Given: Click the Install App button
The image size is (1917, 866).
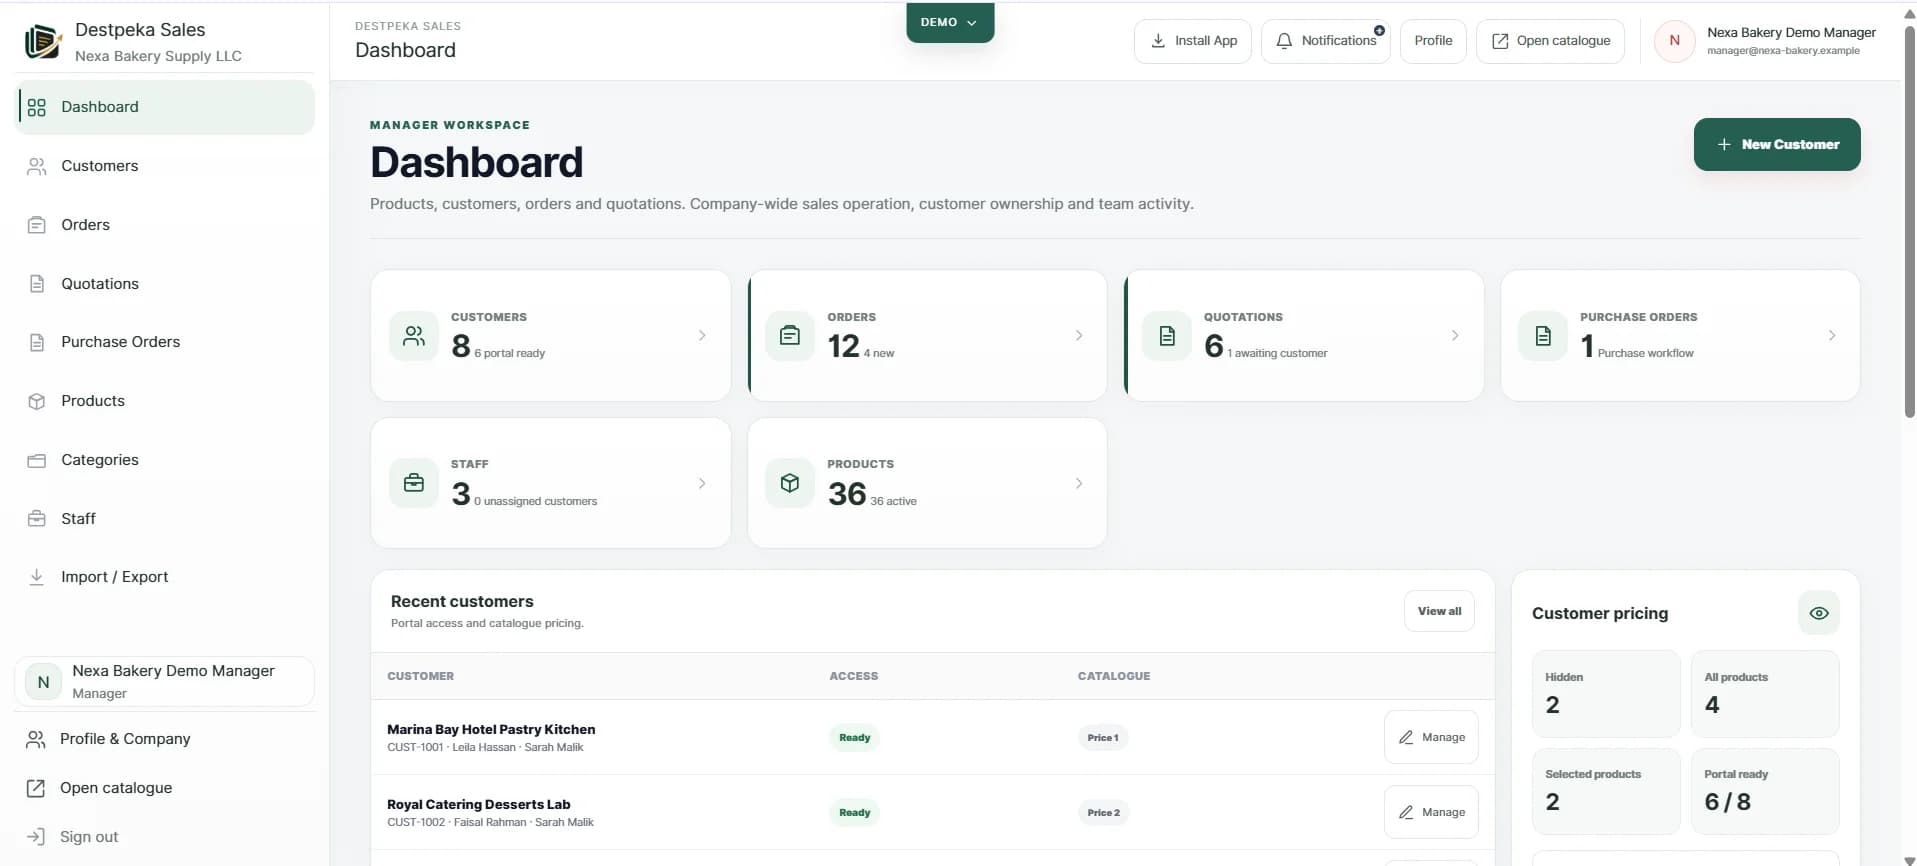Looking at the screenshot, I should [x=1193, y=41].
